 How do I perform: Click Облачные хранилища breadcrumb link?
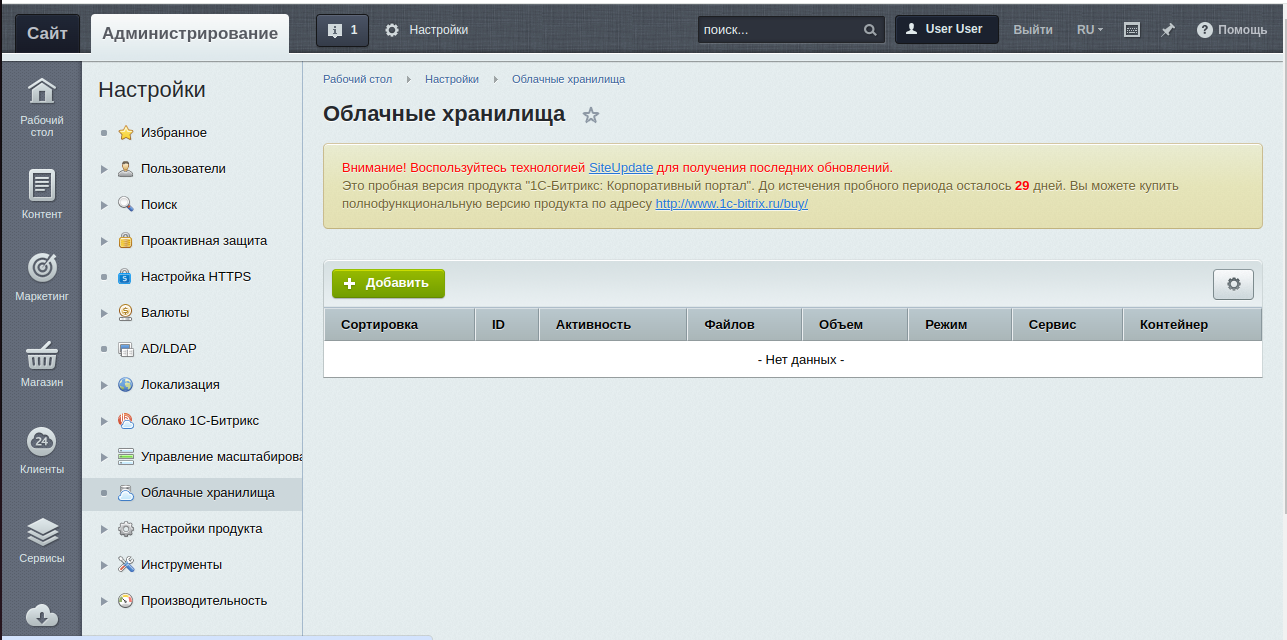coord(569,79)
